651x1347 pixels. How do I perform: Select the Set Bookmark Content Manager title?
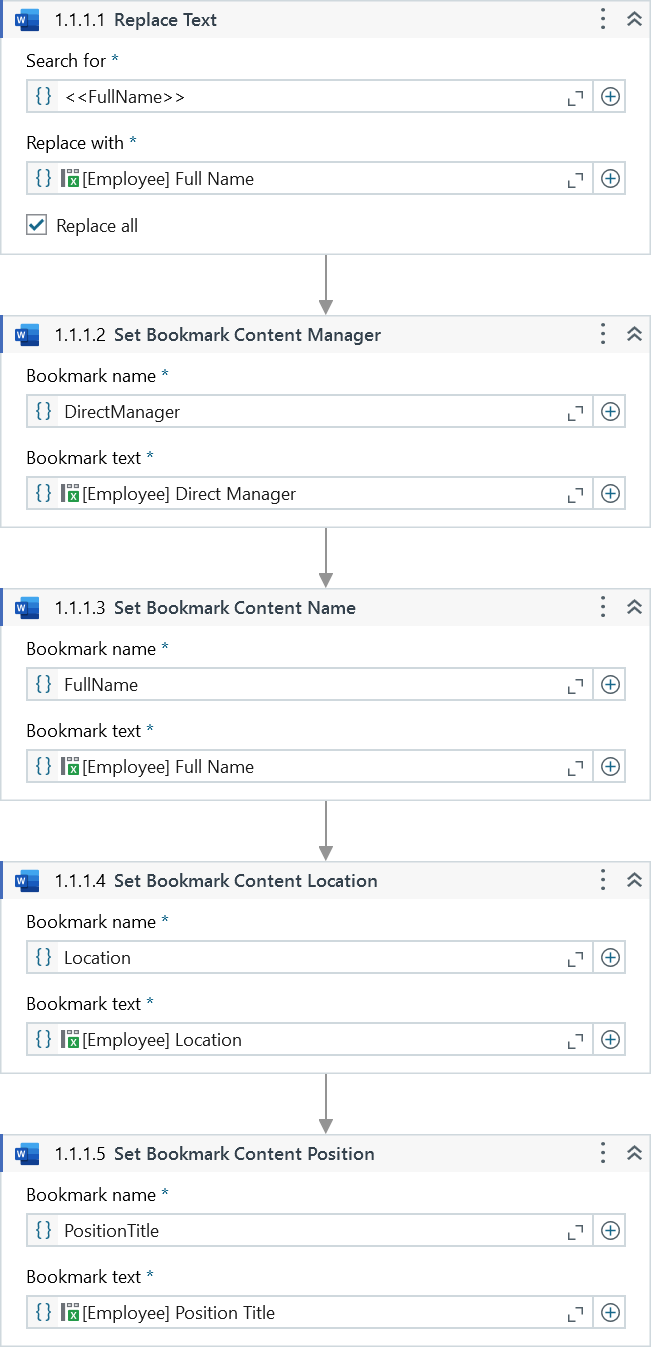247,335
